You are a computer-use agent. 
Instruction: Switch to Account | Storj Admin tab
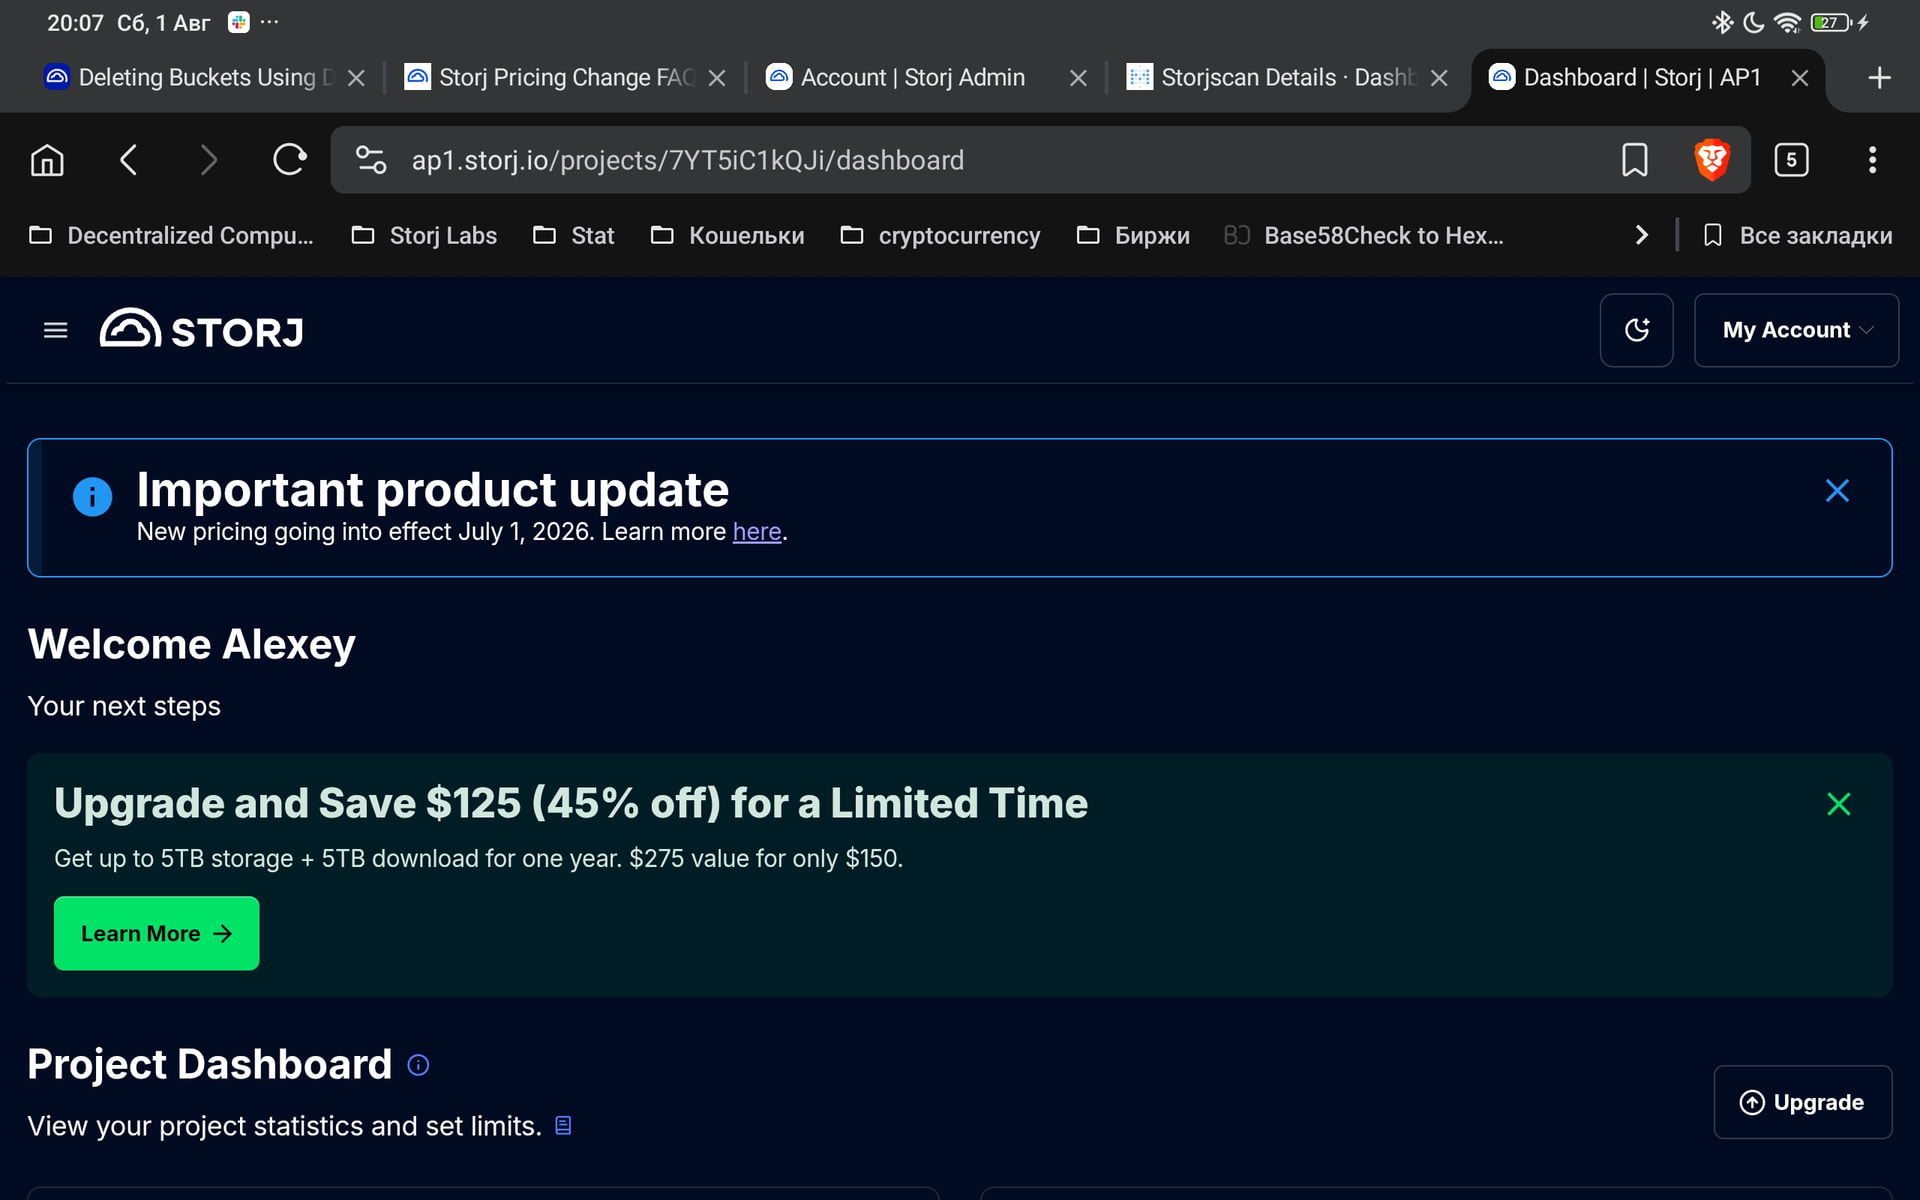point(912,78)
